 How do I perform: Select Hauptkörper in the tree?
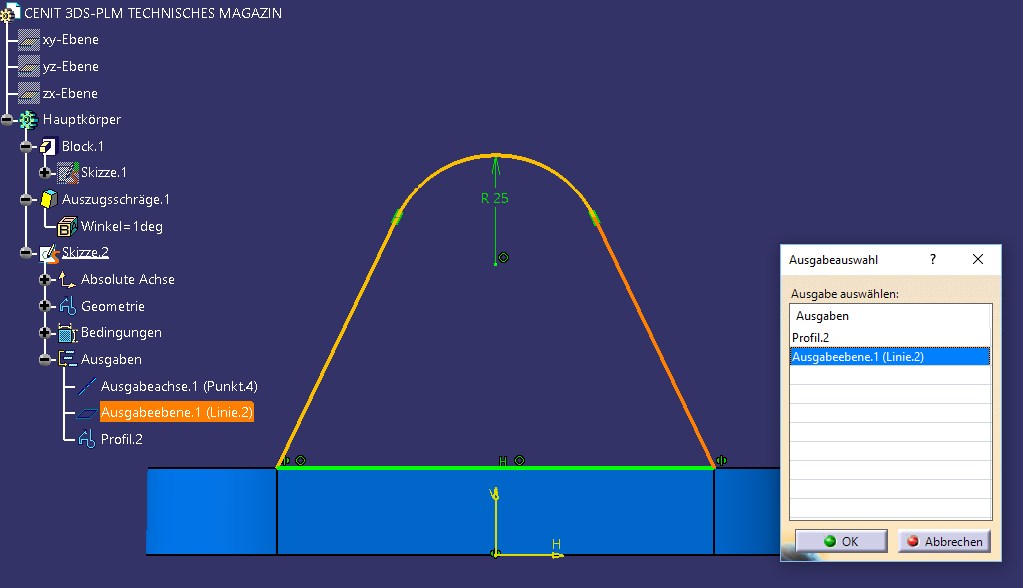coord(82,119)
